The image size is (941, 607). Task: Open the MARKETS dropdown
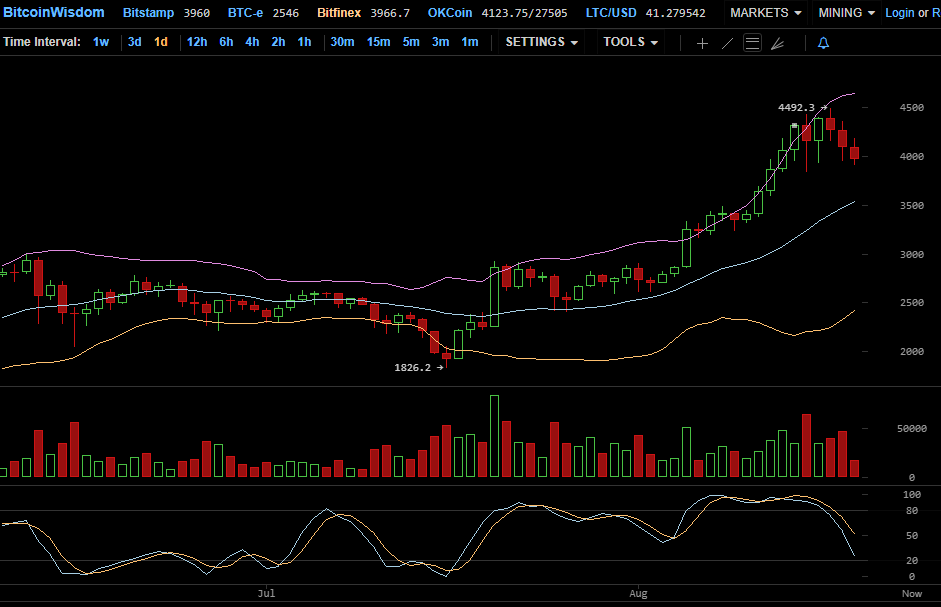click(x=765, y=13)
